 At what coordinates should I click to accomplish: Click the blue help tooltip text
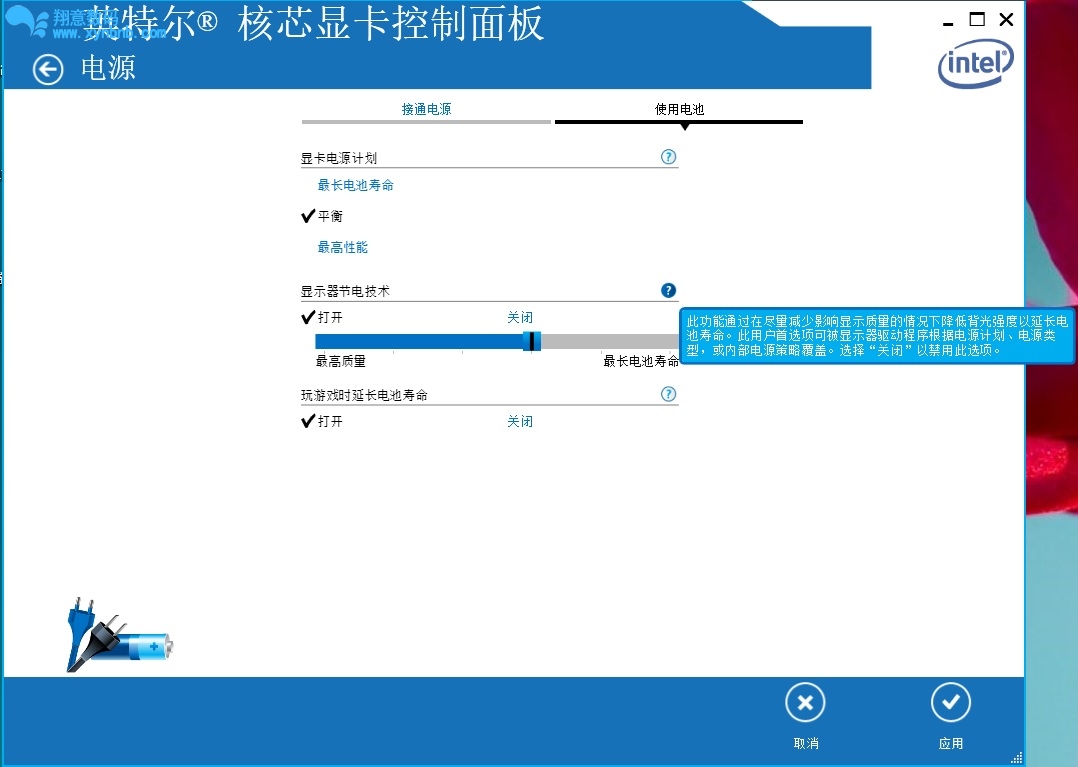(877, 335)
